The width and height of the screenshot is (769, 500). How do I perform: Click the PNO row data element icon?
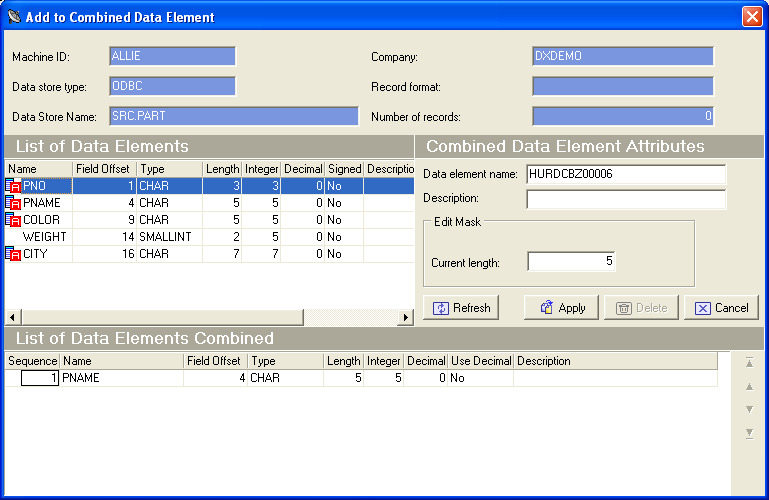click(x=13, y=186)
